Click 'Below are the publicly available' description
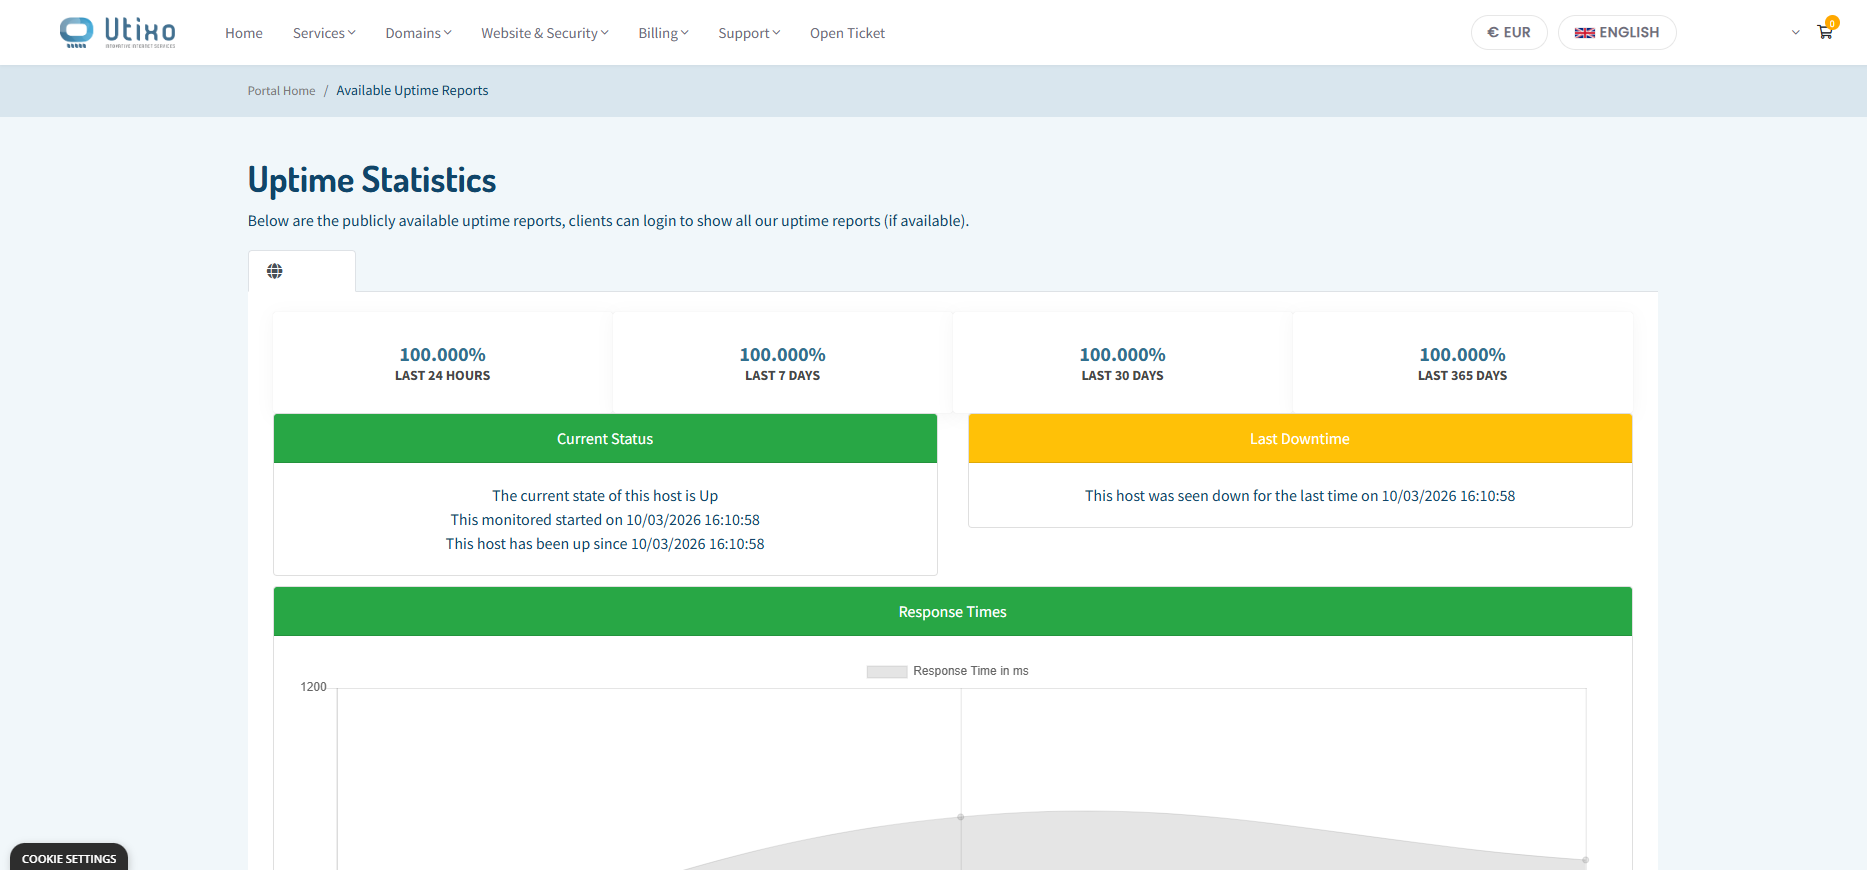The image size is (1867, 870). (608, 221)
